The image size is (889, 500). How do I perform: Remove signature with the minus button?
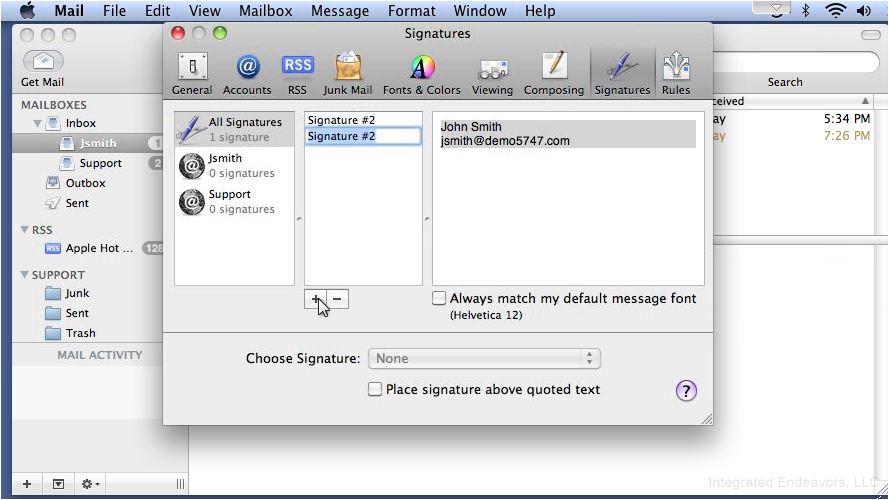pos(337,299)
